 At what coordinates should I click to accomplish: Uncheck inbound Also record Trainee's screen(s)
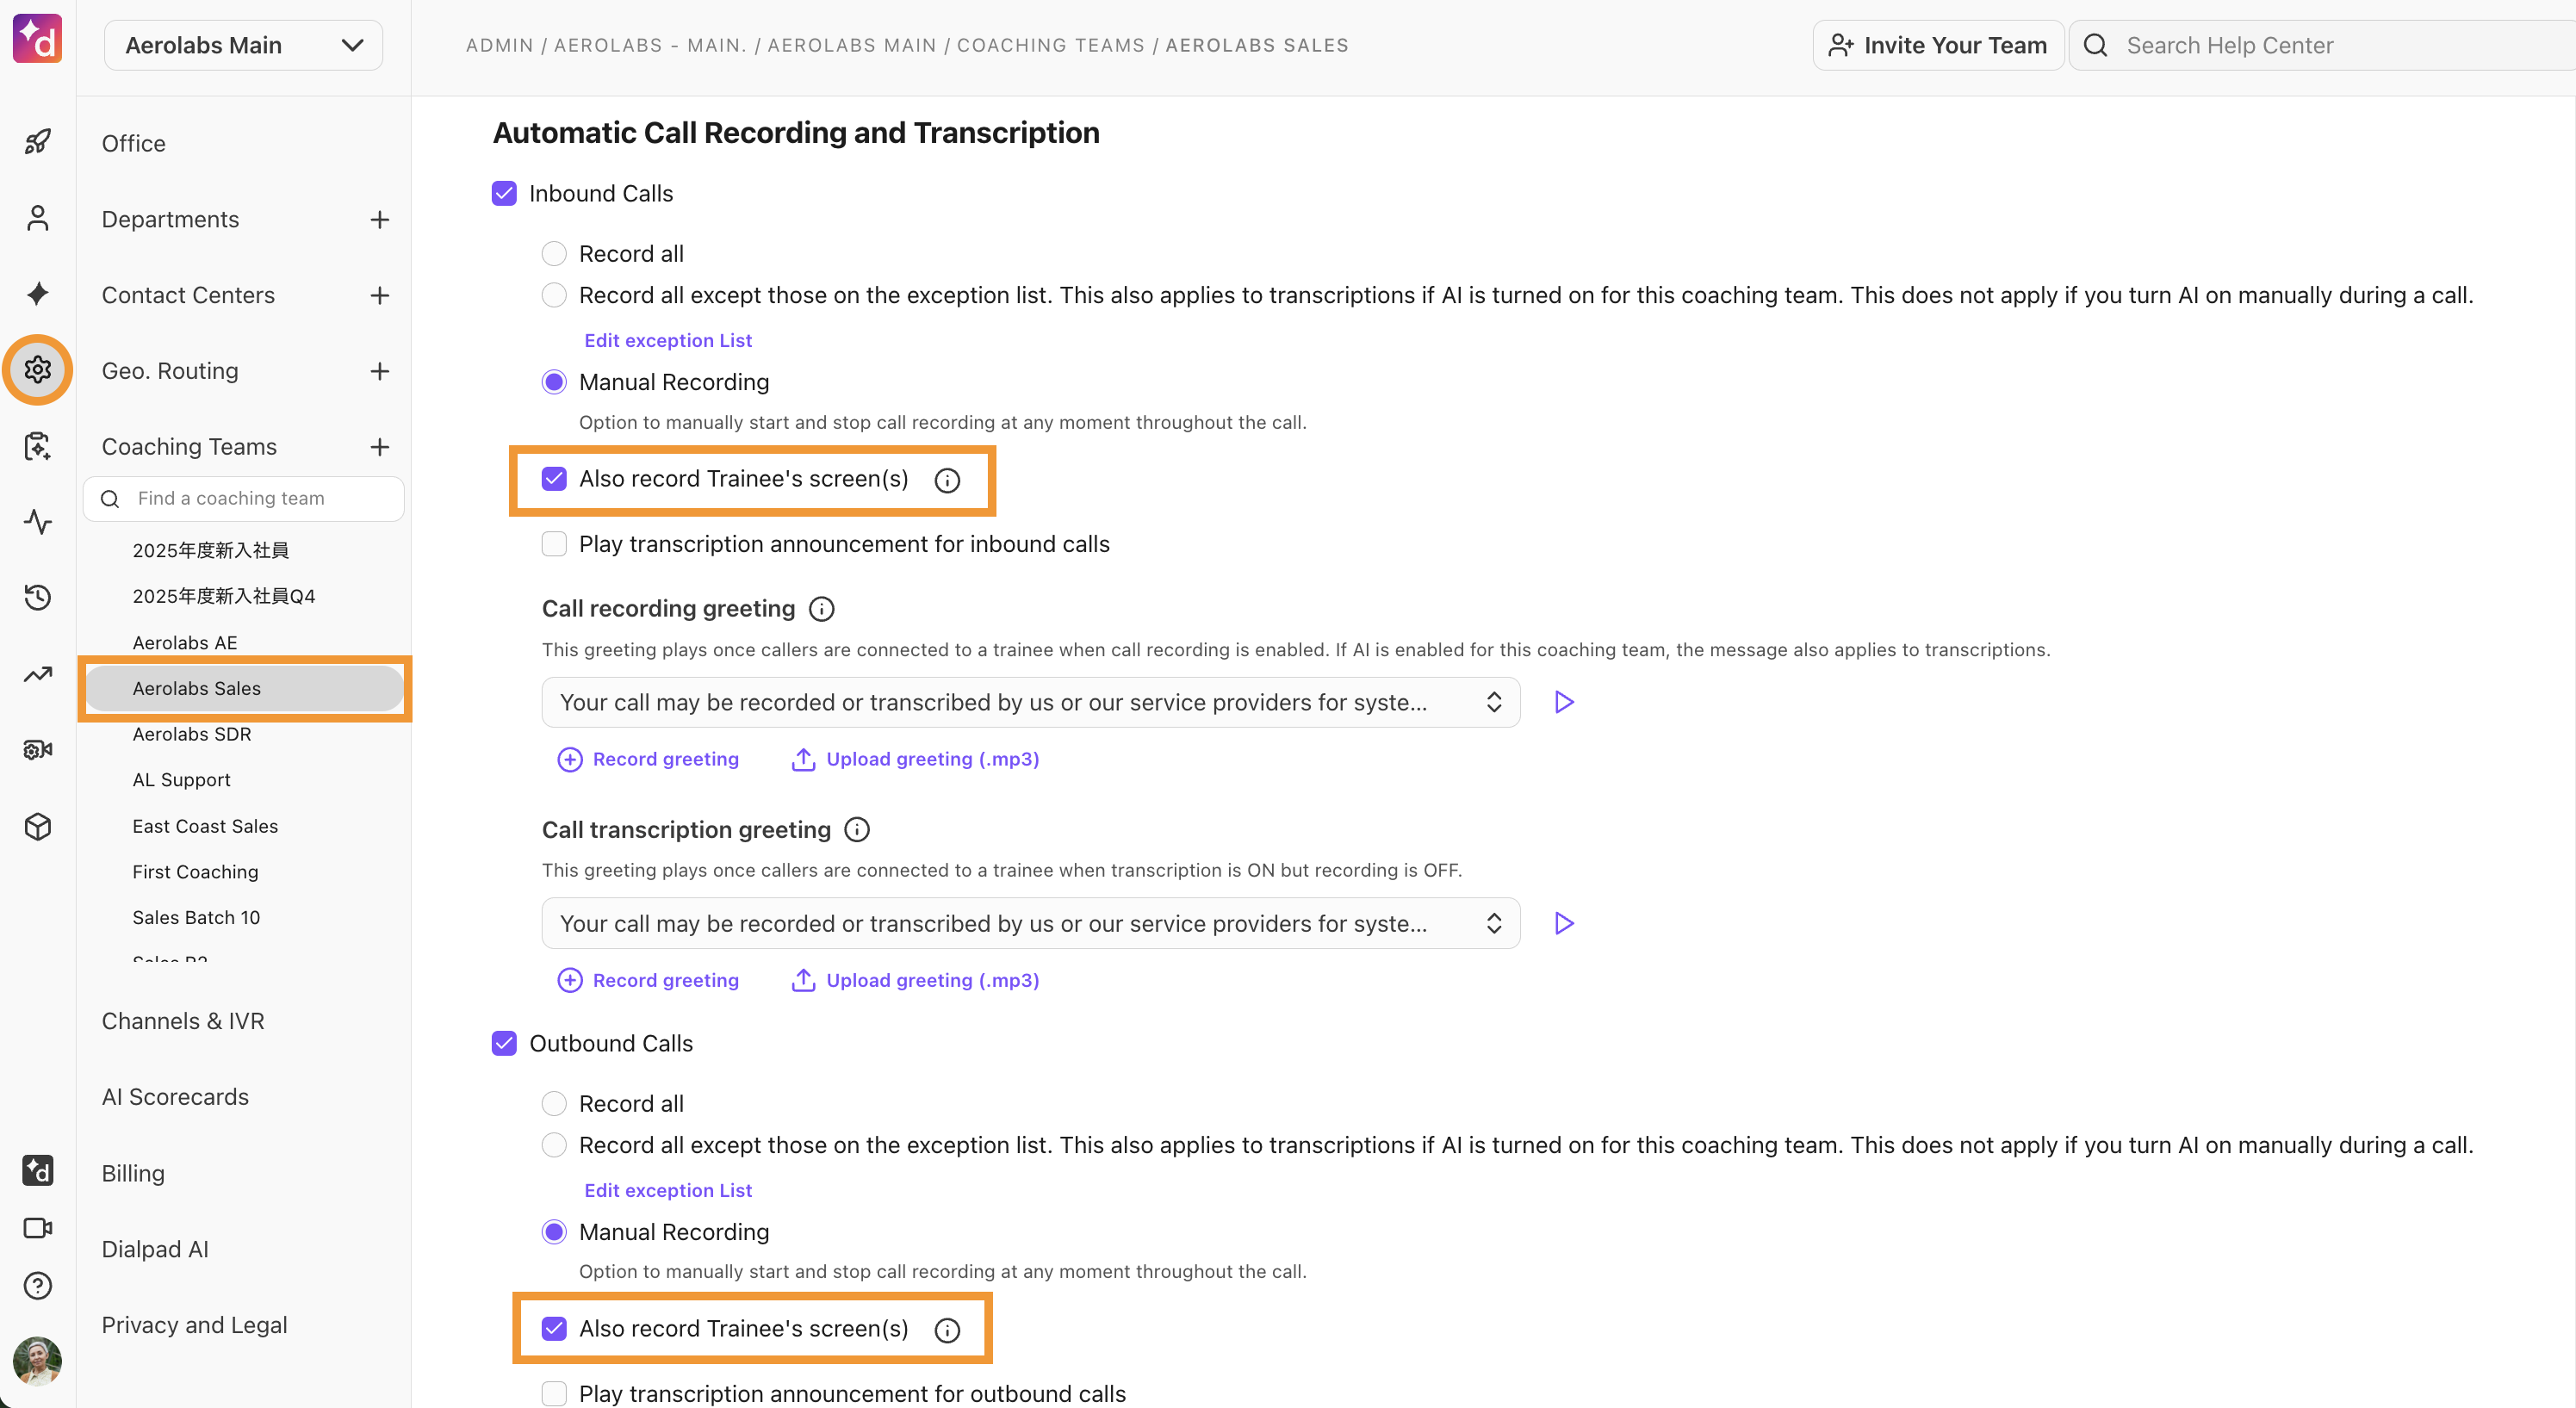[554, 479]
